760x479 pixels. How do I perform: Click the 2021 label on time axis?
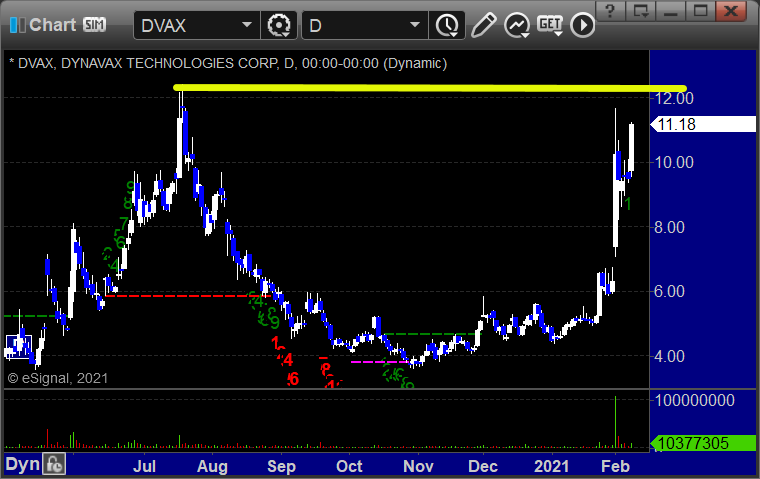pos(551,466)
